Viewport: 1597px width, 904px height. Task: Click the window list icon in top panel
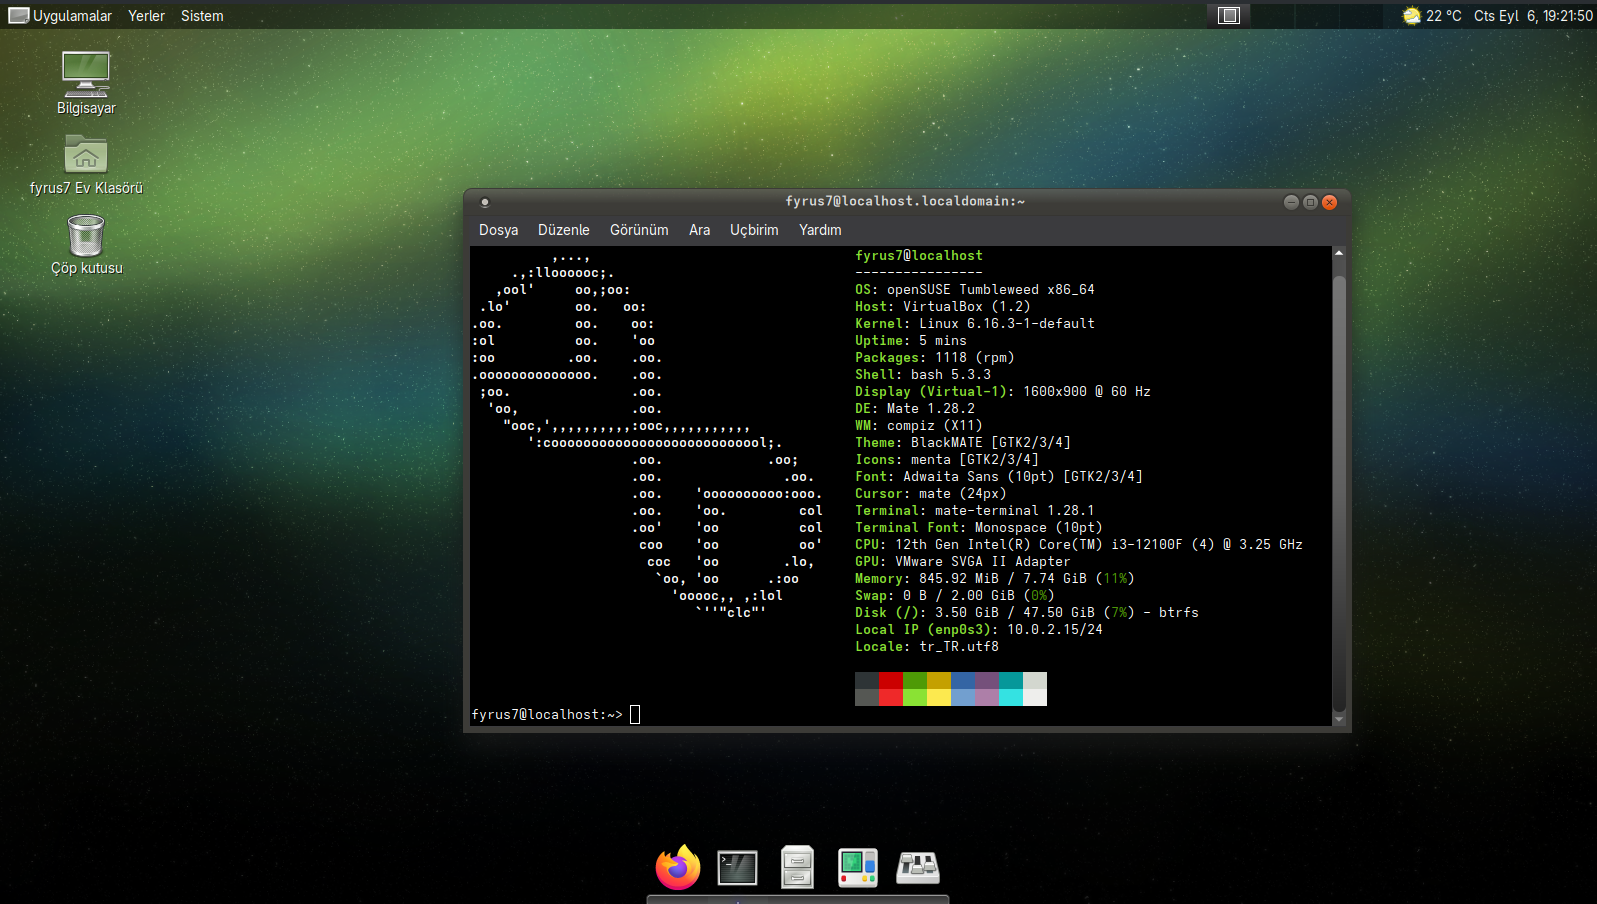1229,15
